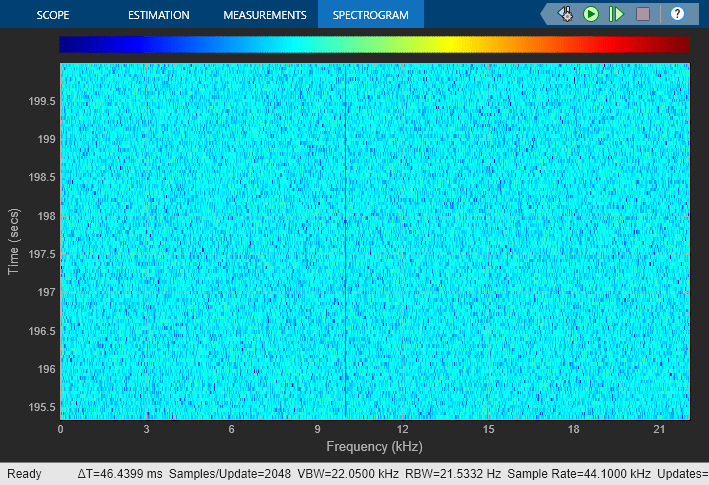
Task: Click the 195.5 time tick label
Action: [42, 407]
